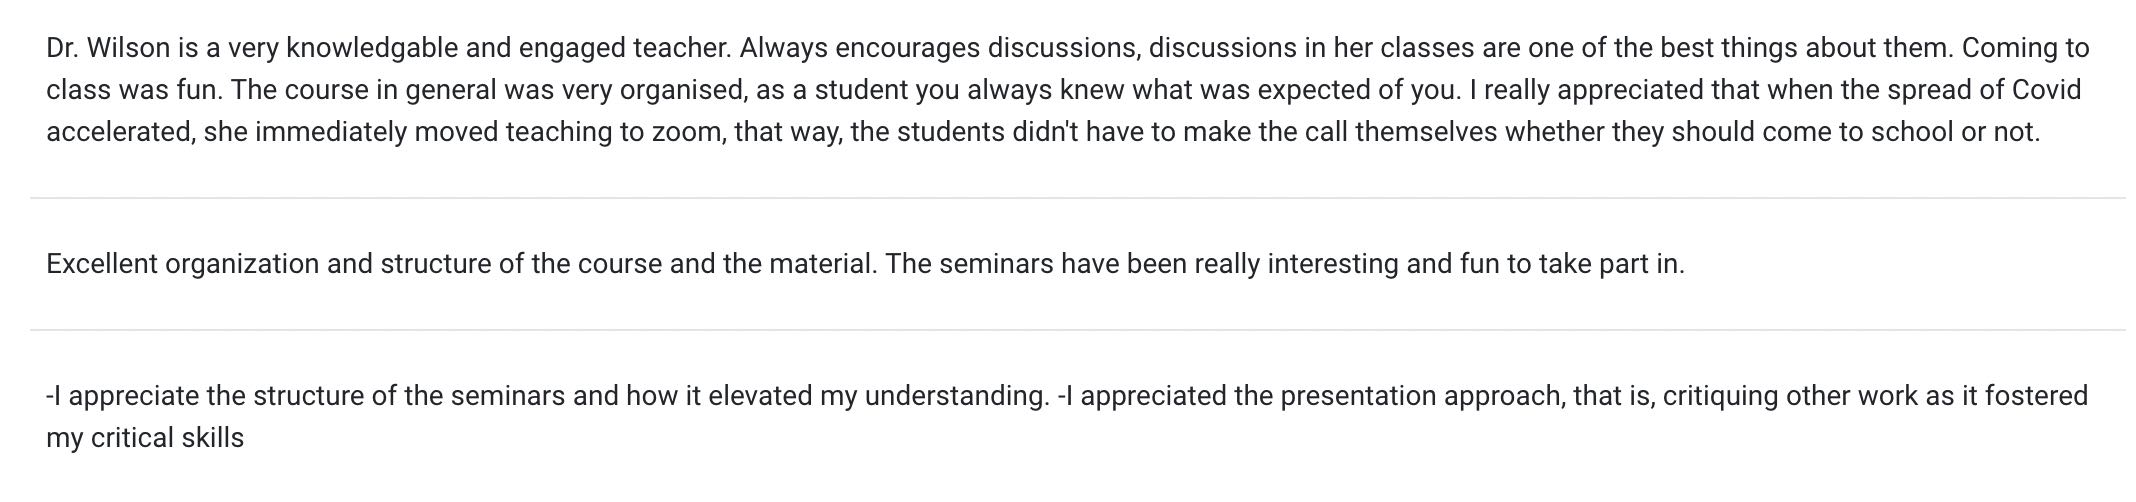2136x502 pixels.
Task: Click the closing text "my critical skills"
Action: (x=145, y=439)
